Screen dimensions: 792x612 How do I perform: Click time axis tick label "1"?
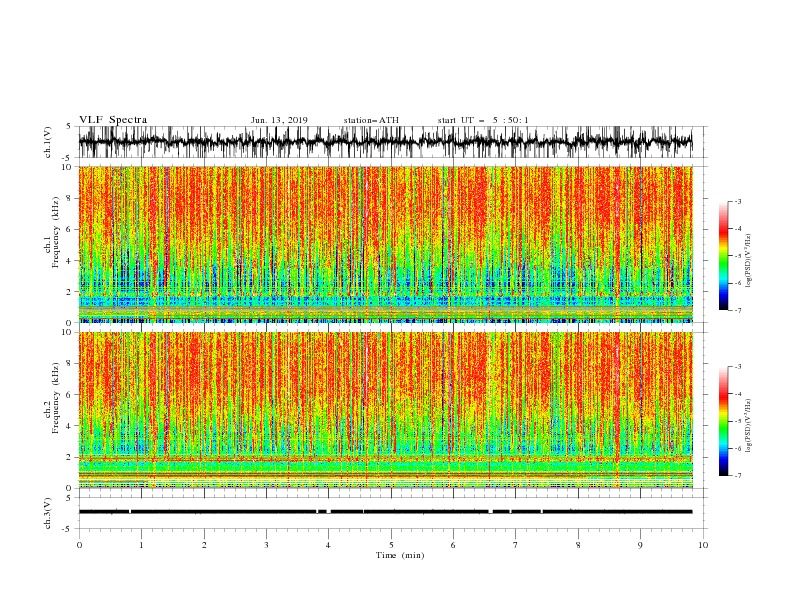point(141,545)
